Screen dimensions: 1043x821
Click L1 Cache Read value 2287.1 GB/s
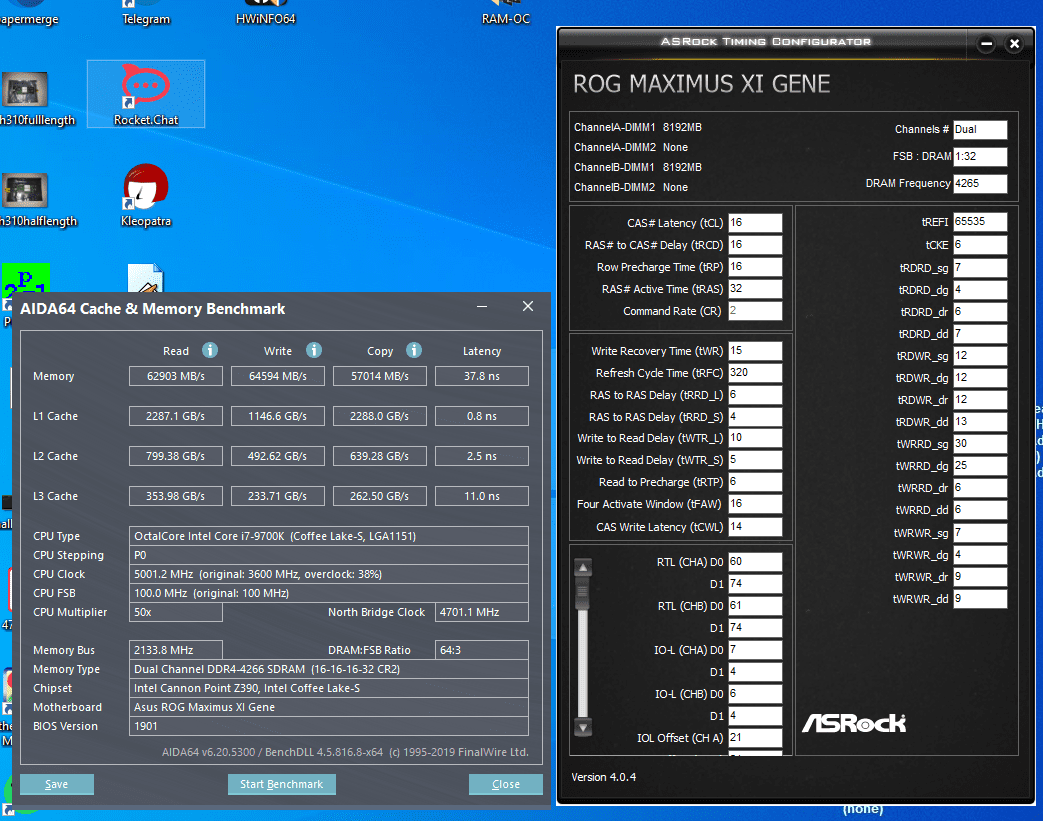176,416
